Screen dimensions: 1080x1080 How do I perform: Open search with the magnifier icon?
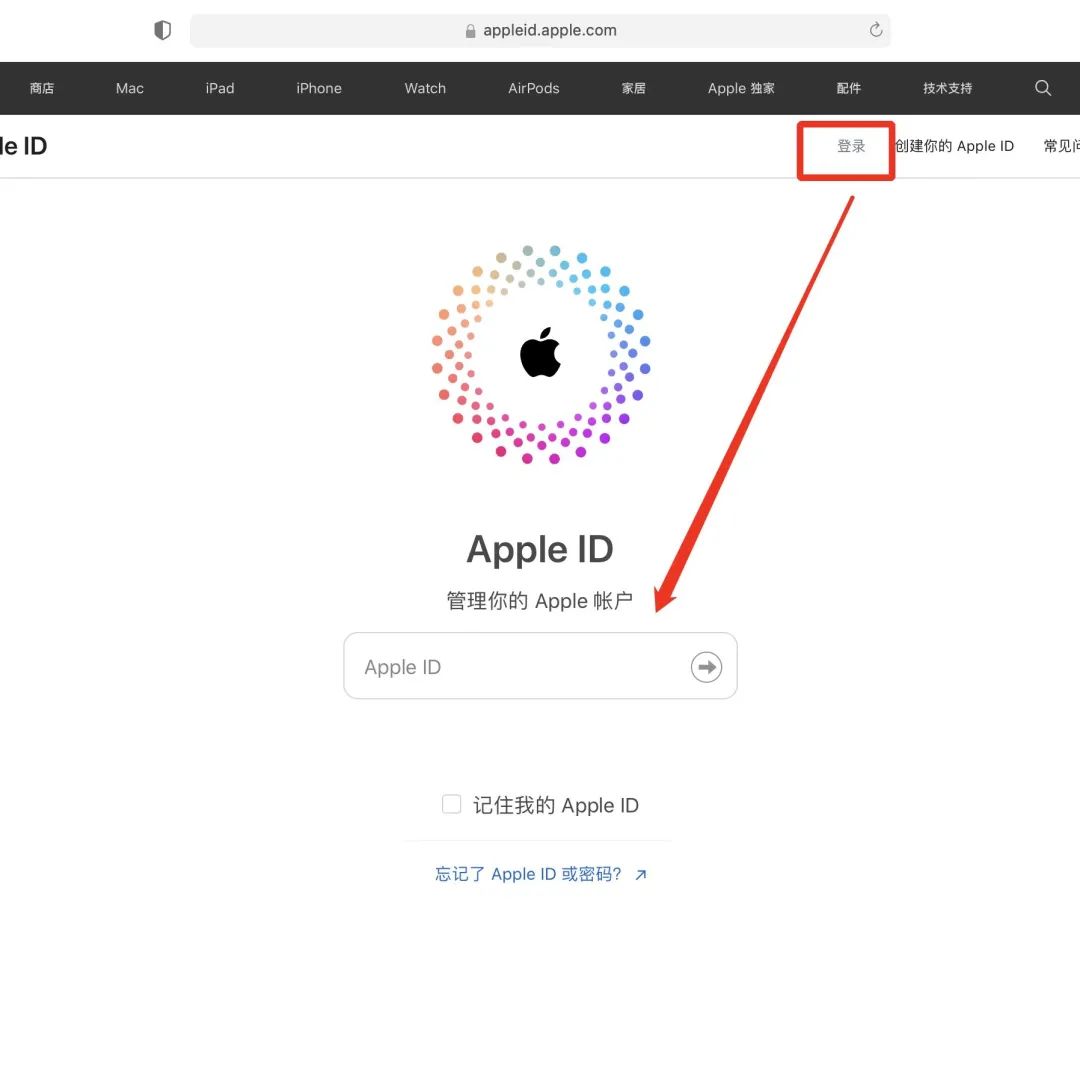(x=1043, y=87)
